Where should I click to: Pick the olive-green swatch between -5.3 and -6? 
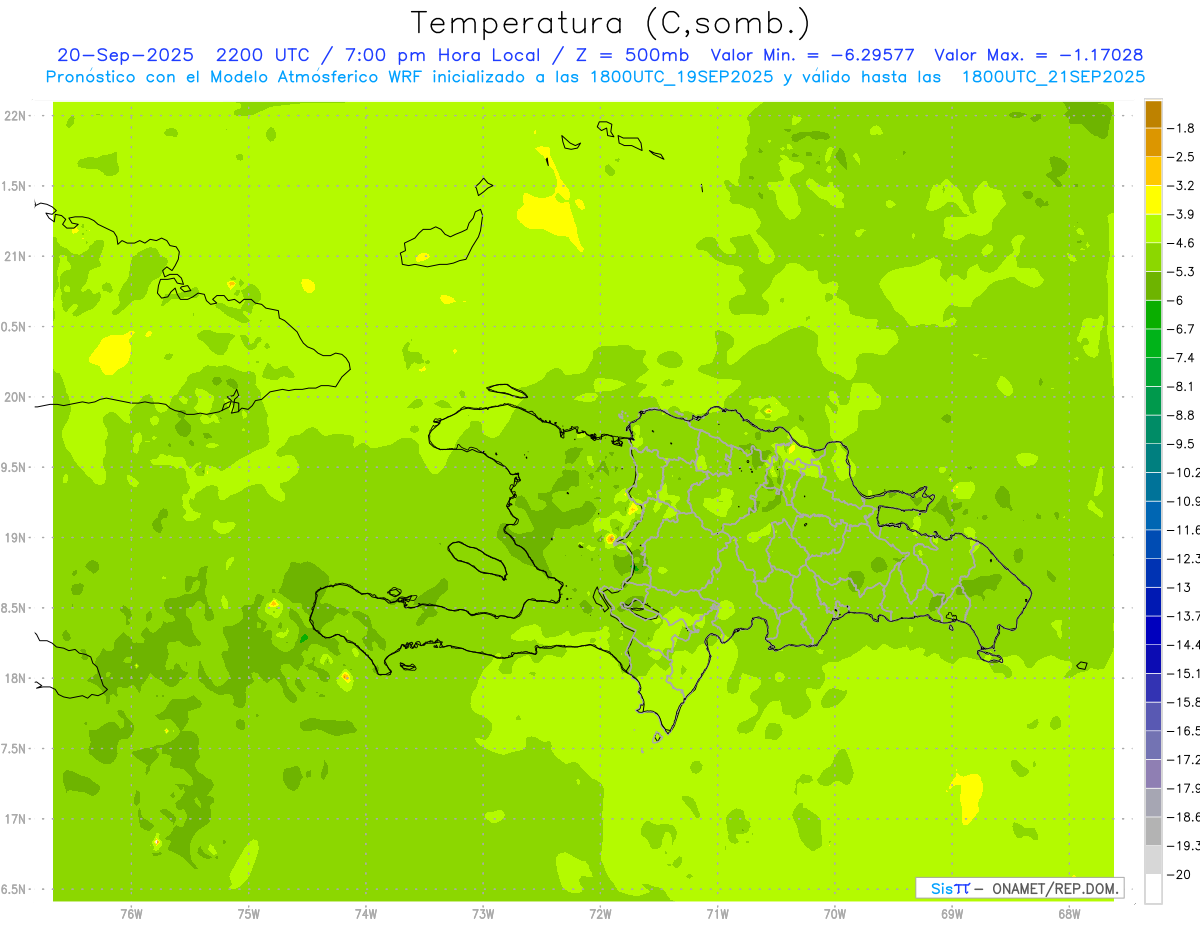pyautogui.click(x=1153, y=286)
